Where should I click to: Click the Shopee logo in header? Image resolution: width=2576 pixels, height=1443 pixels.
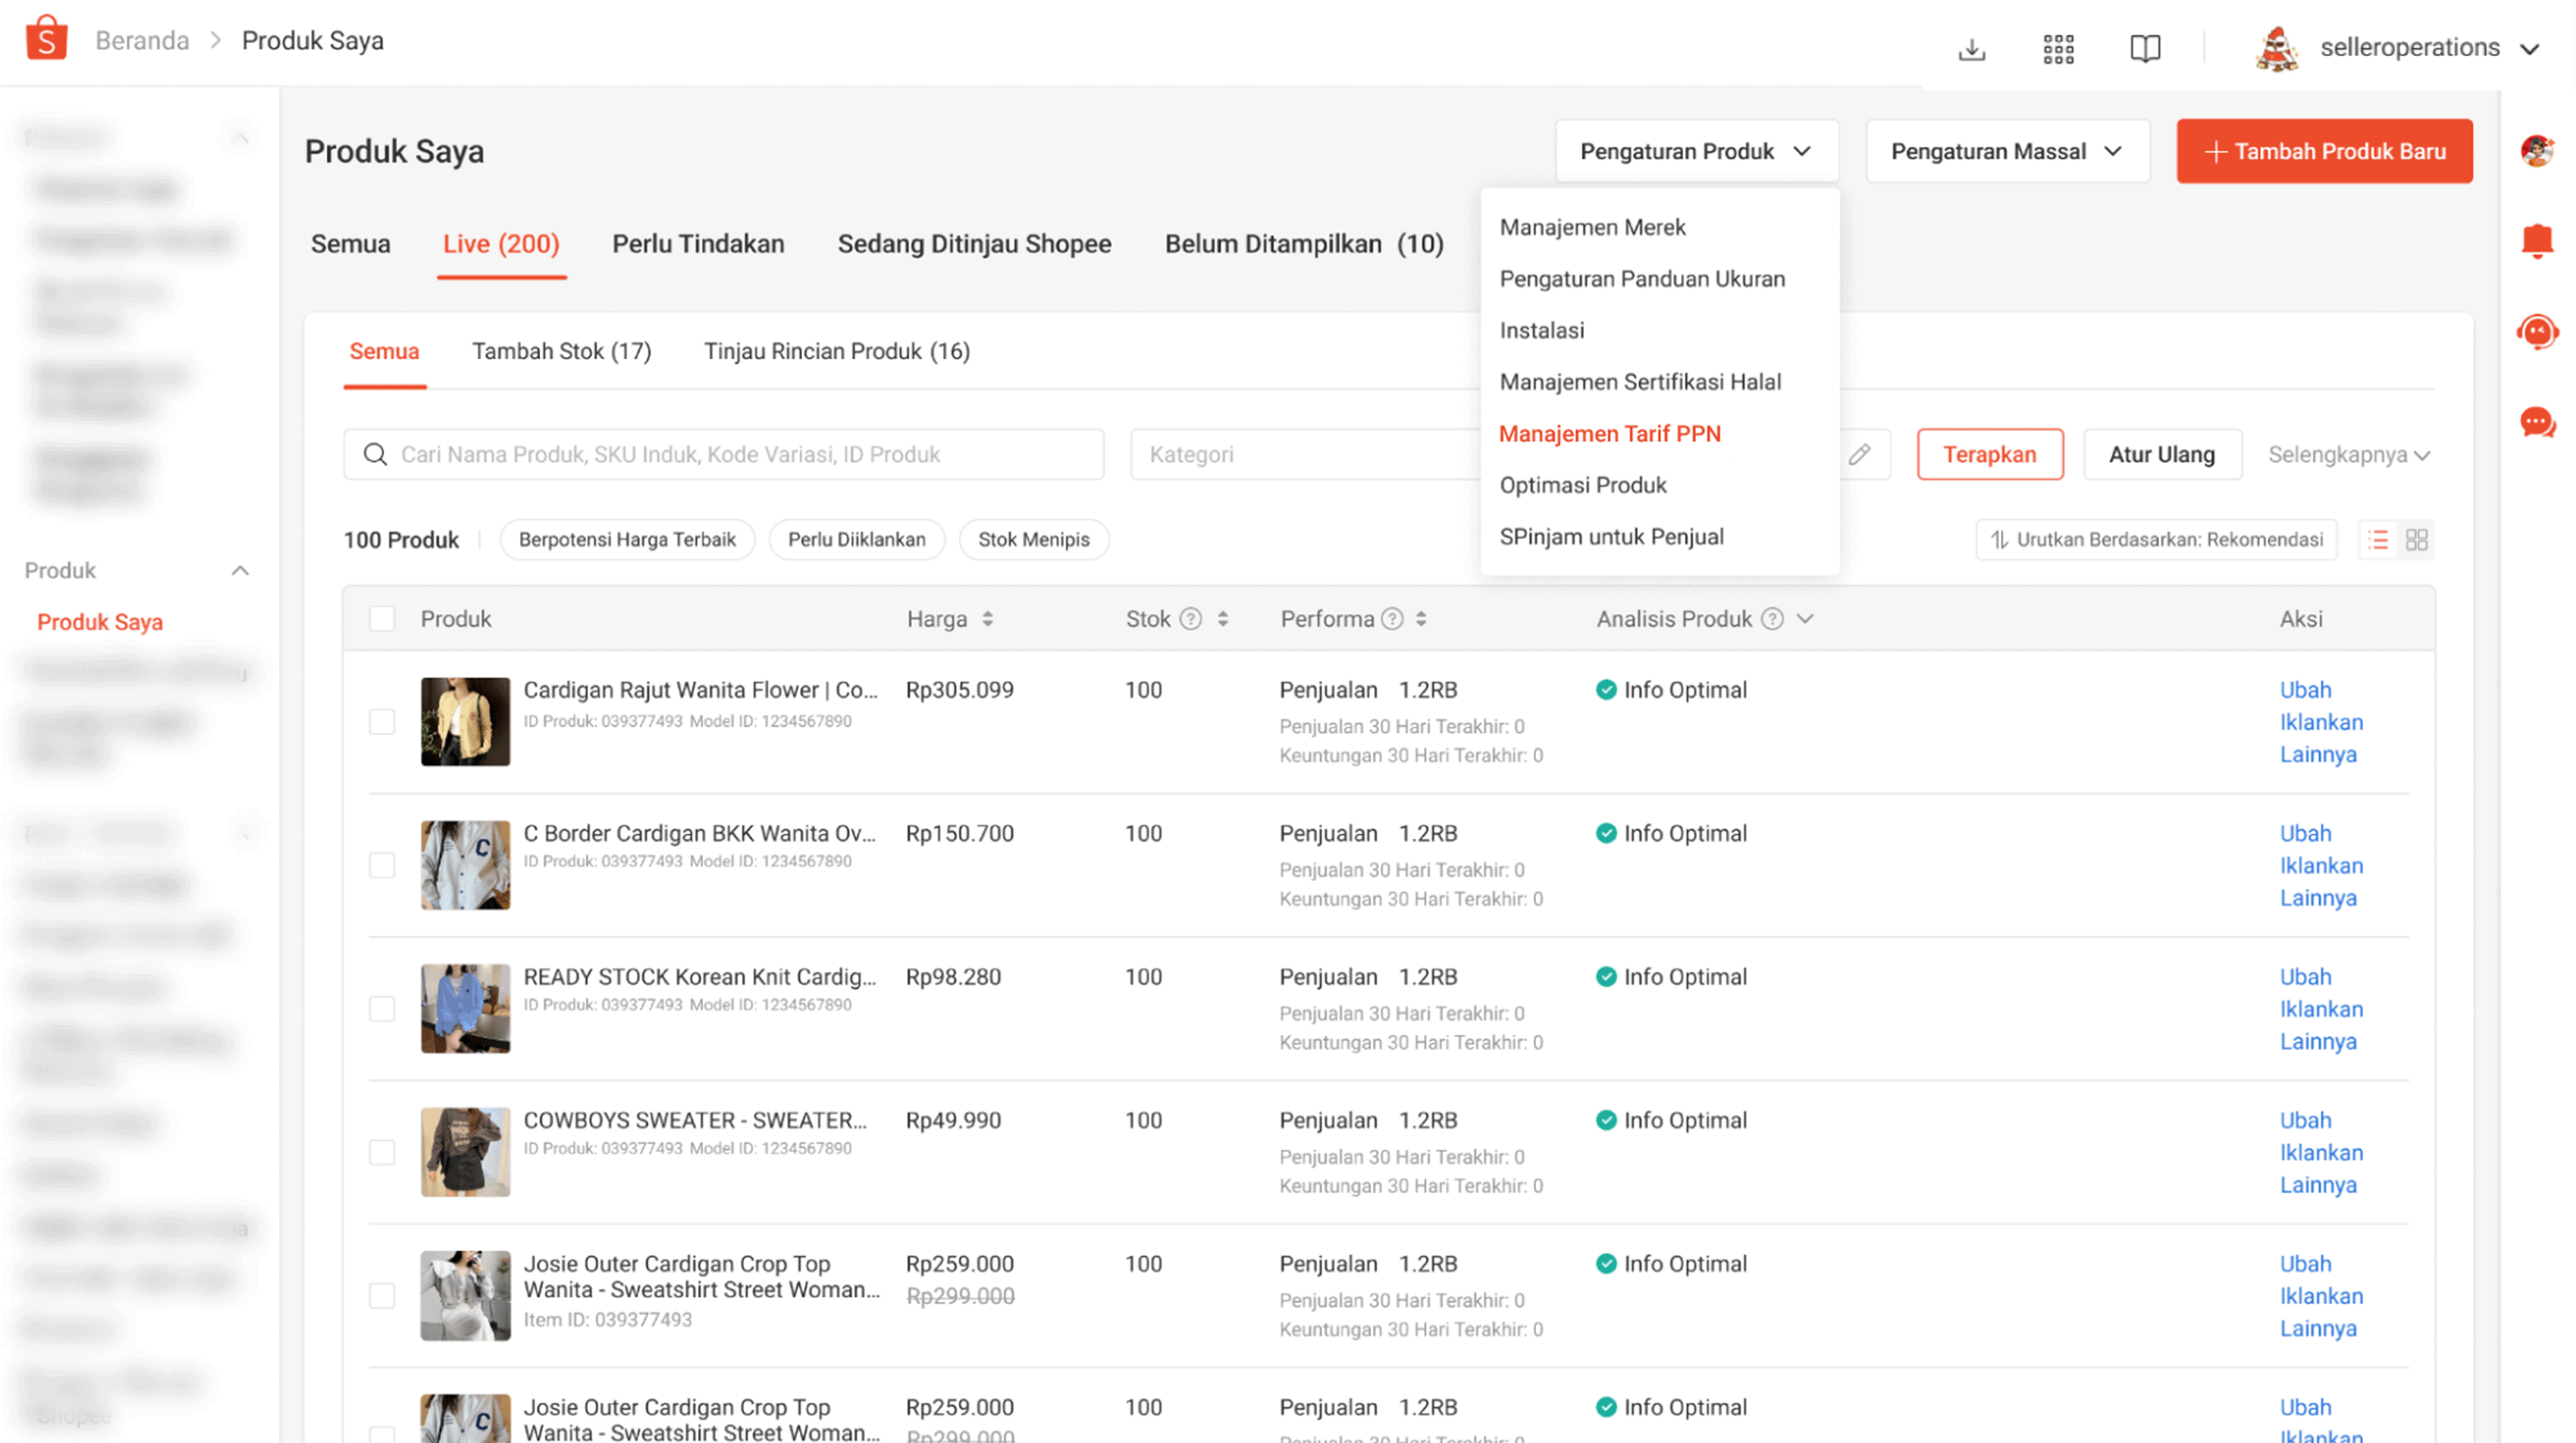point(46,39)
